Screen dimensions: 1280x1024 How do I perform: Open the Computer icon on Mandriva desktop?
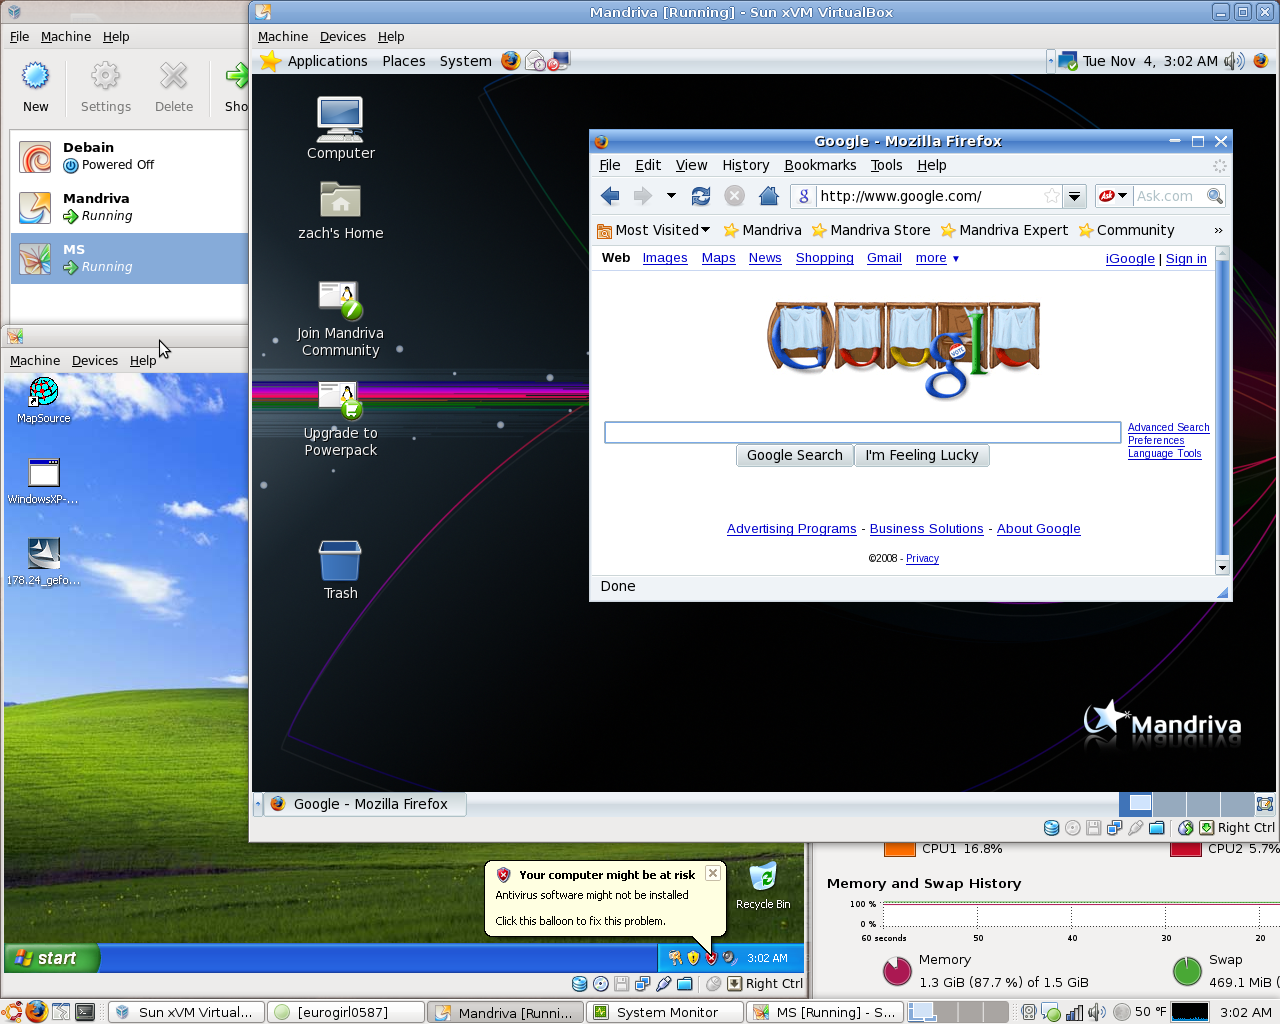pyautogui.click(x=340, y=120)
